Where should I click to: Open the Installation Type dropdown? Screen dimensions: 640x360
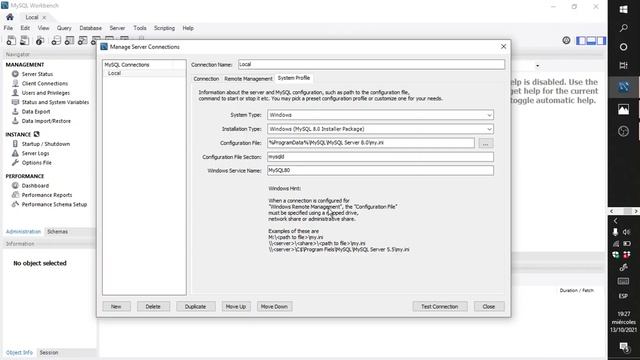point(380,129)
